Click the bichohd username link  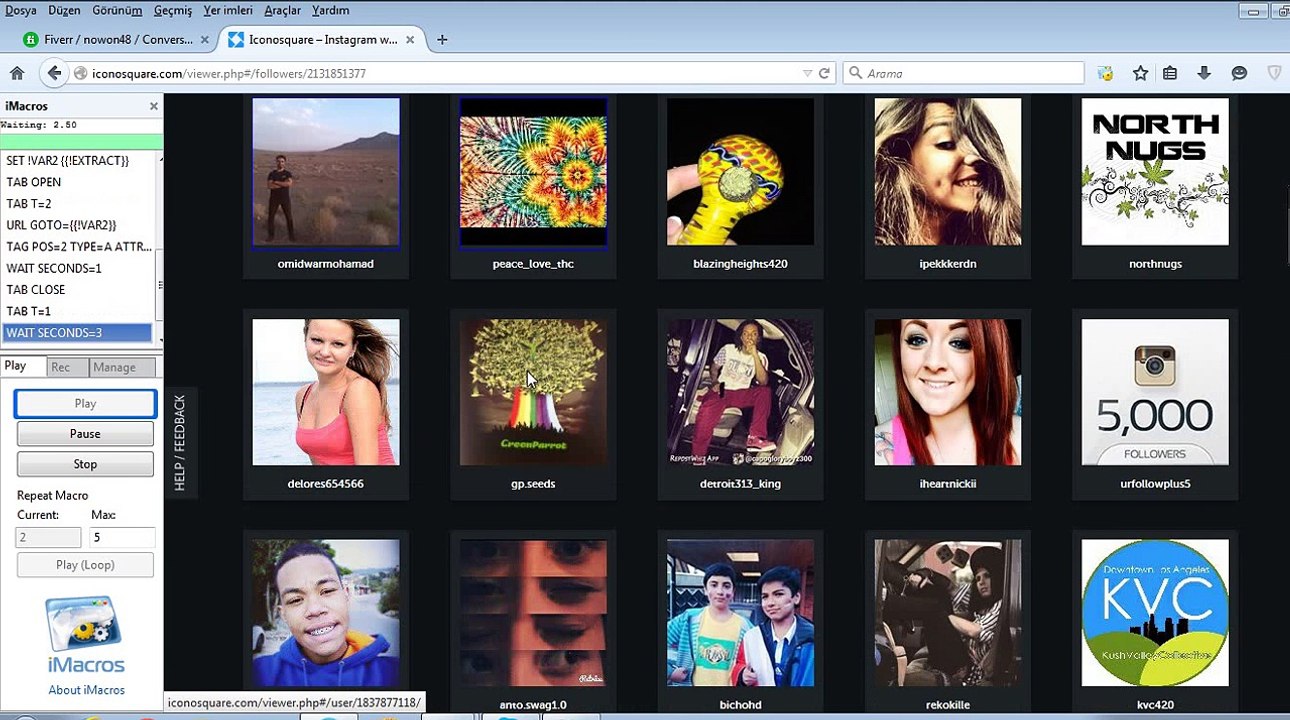(740, 704)
